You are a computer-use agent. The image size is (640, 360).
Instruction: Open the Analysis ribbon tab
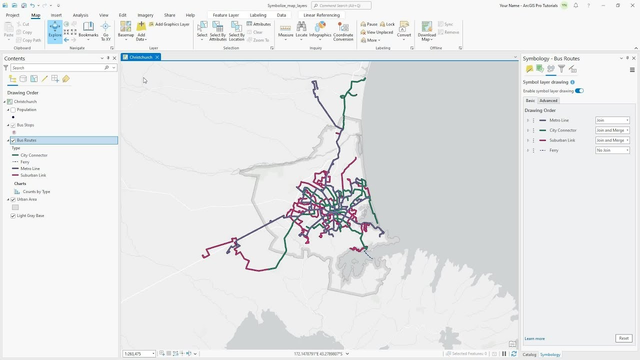pyautogui.click(x=80, y=15)
